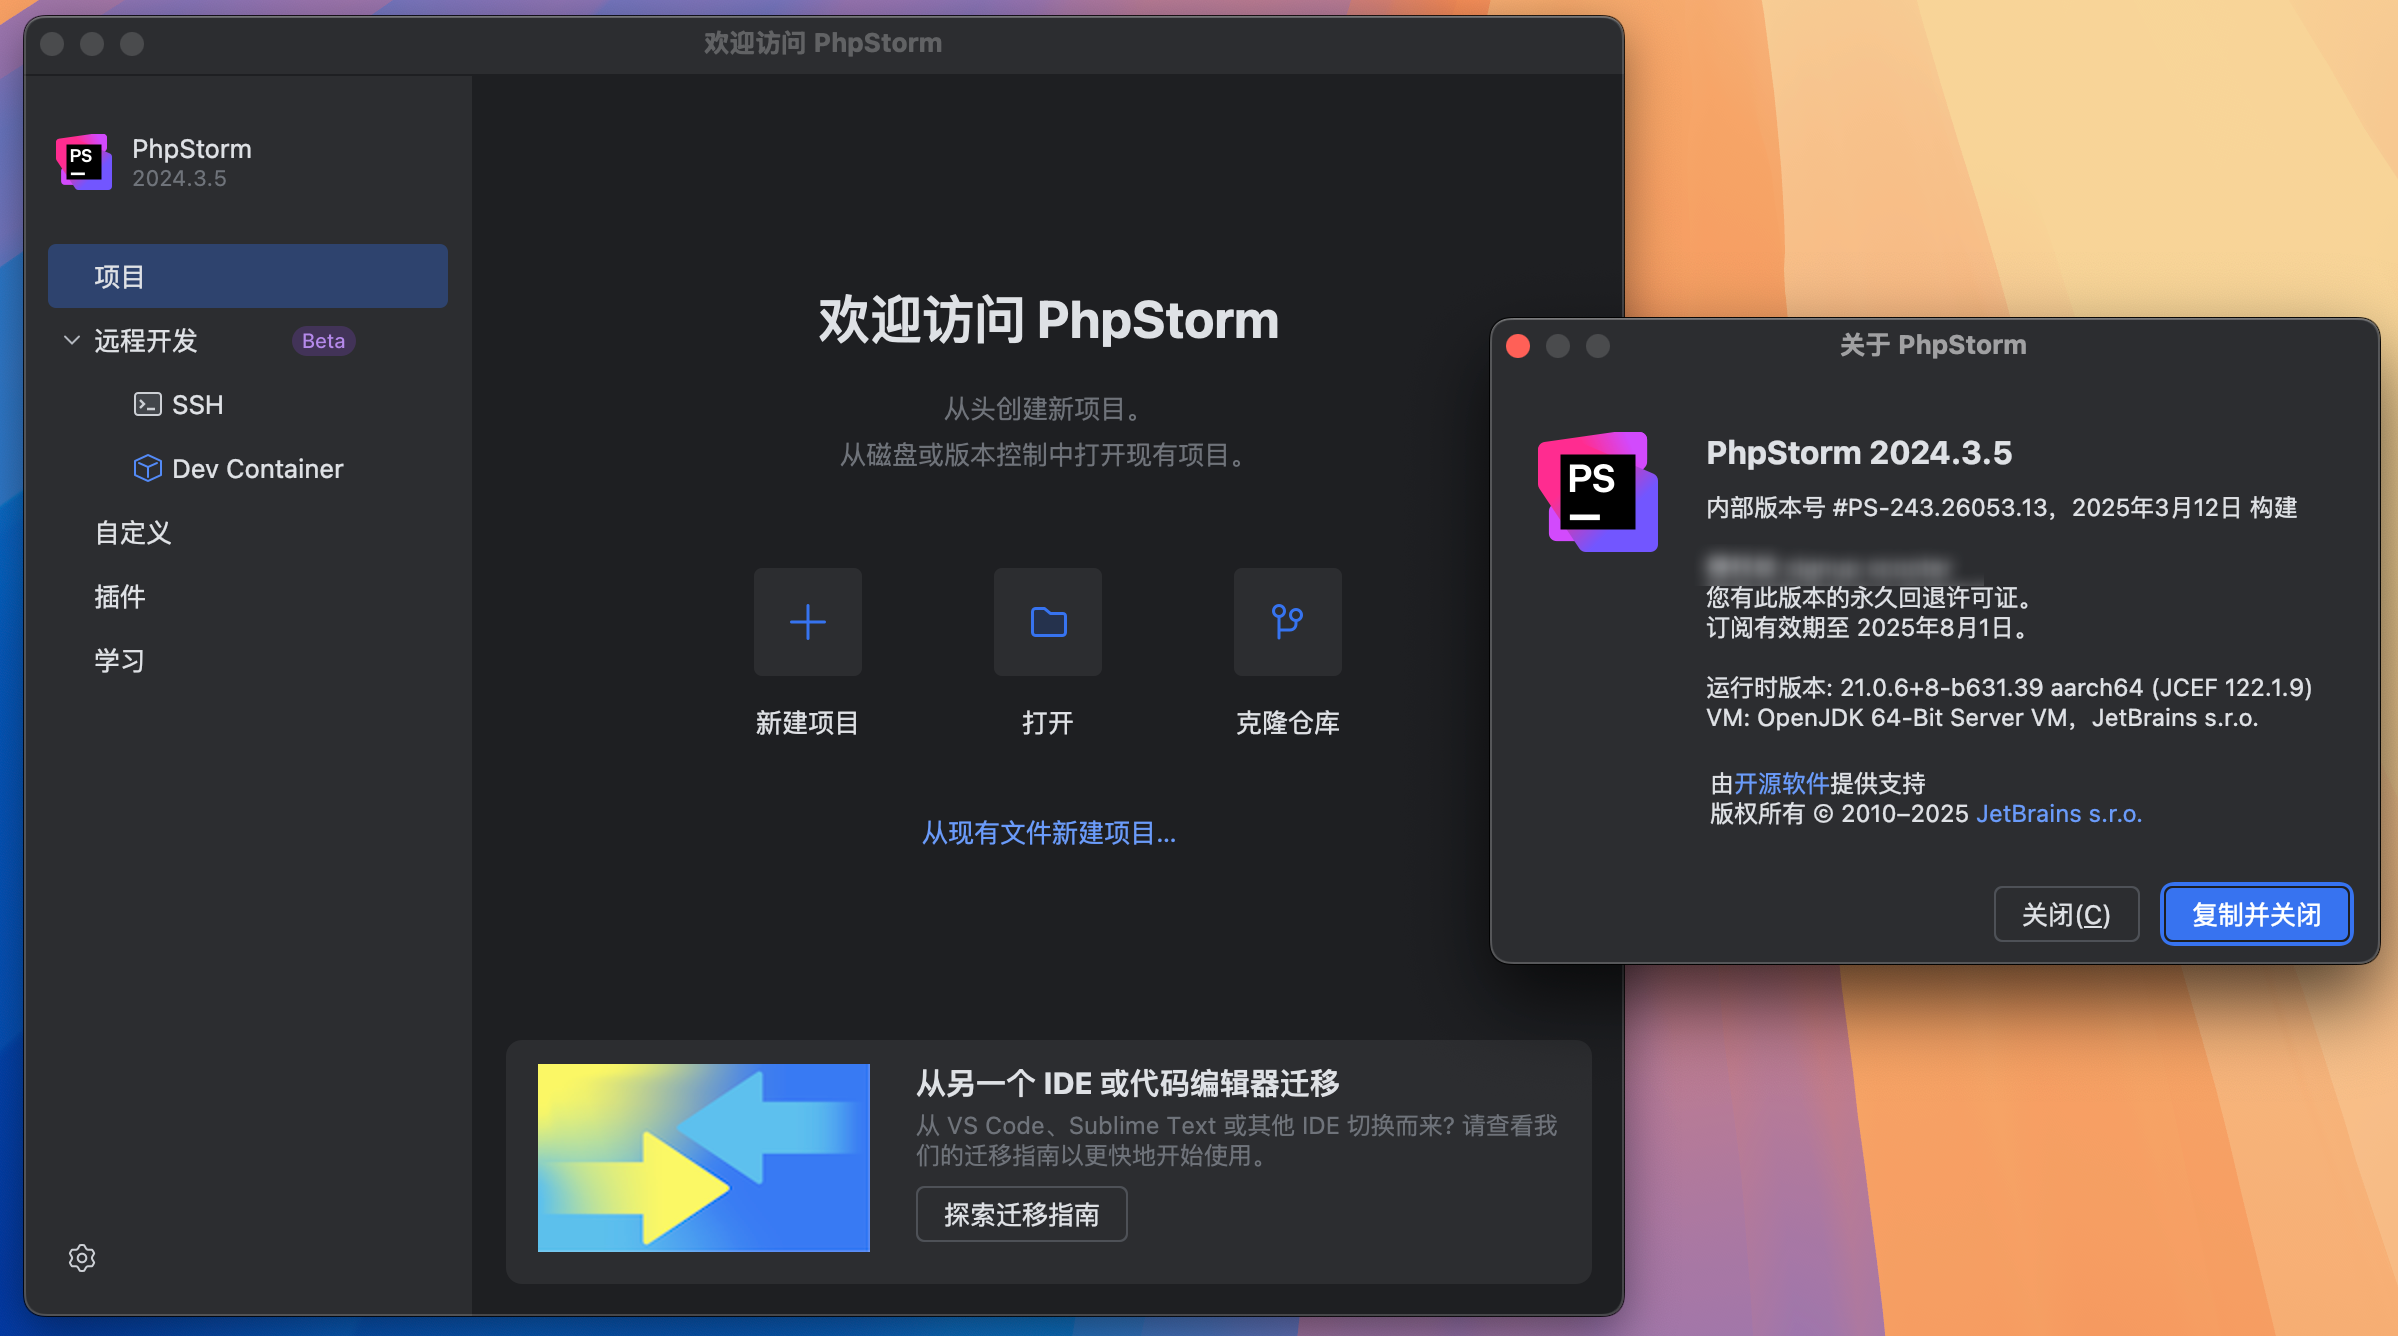Click 探索迁移指南 button

pos(1021,1214)
